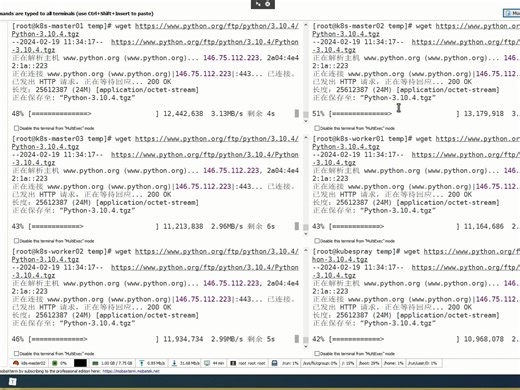Click the 46% progress bar in k8s-worker02 terminal
Image resolution: width=520 pixels, height=390 pixels.
[93, 339]
